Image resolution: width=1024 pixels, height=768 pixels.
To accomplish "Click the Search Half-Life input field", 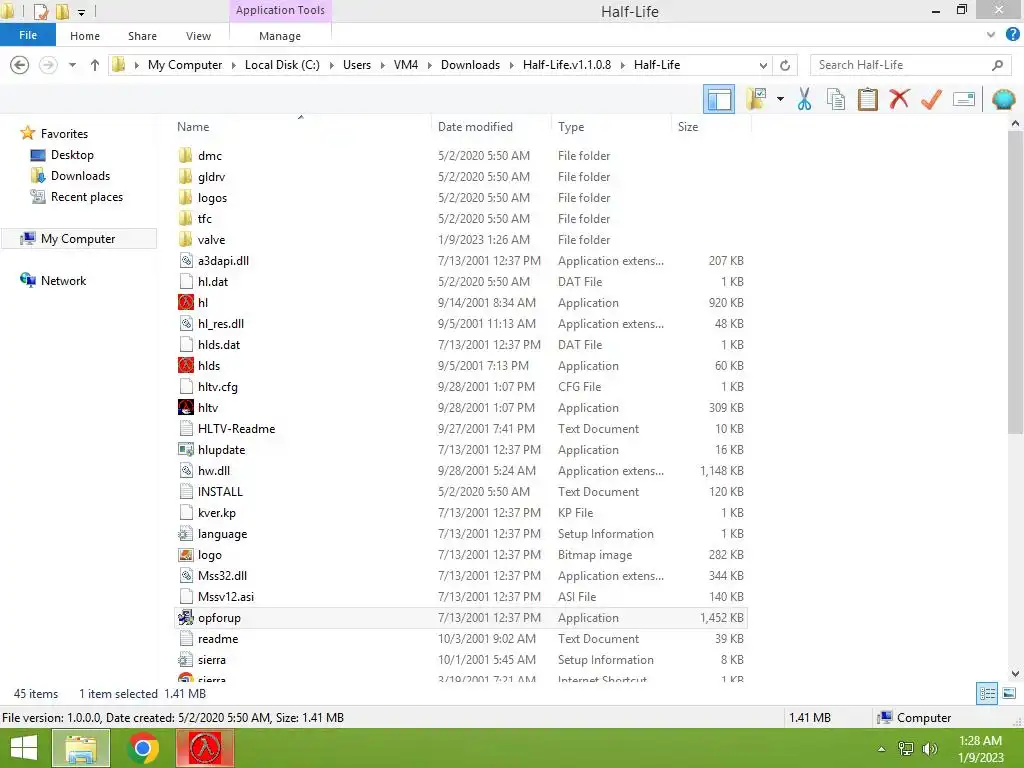I will [x=910, y=65].
